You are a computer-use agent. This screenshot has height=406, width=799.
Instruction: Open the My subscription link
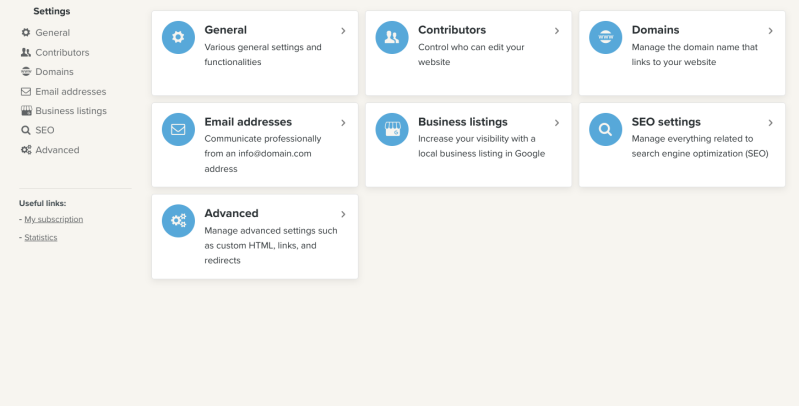(x=54, y=219)
